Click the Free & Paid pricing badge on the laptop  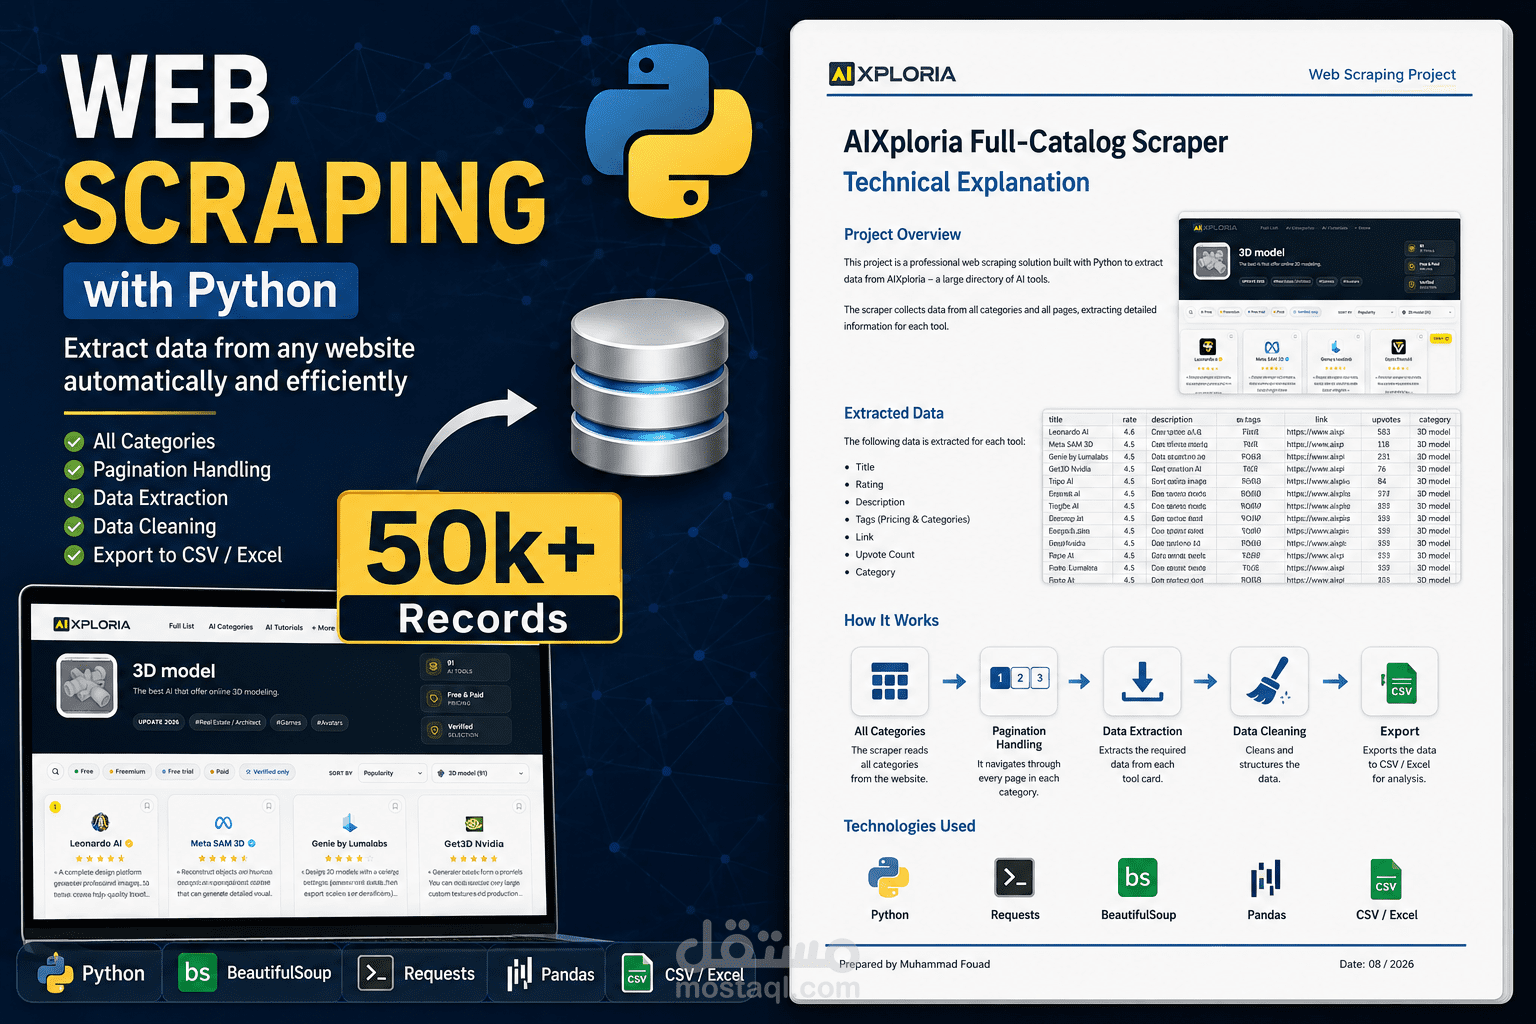pyautogui.click(x=466, y=698)
